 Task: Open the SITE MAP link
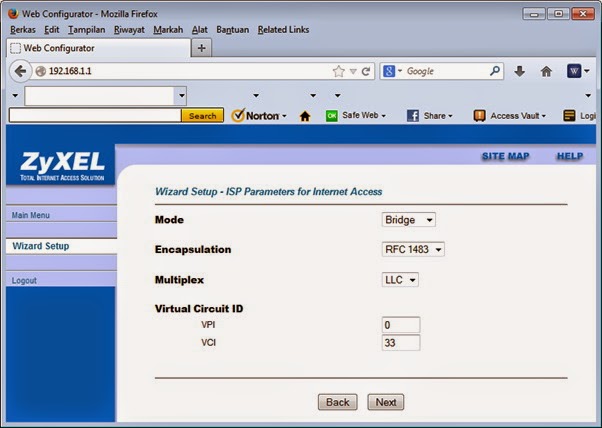point(506,156)
